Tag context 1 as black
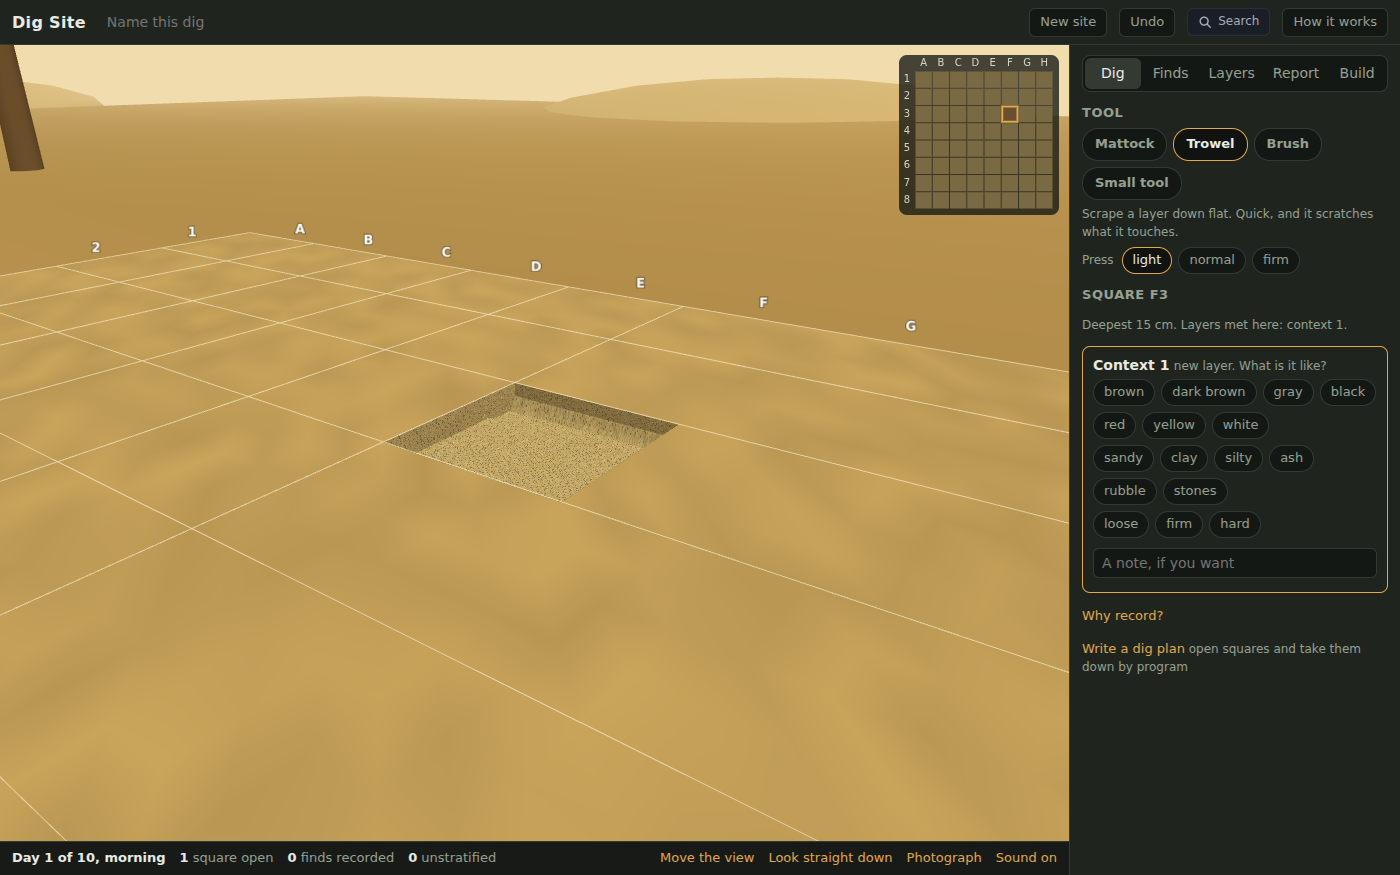Screen dimensions: 1400x875 [1347, 392]
